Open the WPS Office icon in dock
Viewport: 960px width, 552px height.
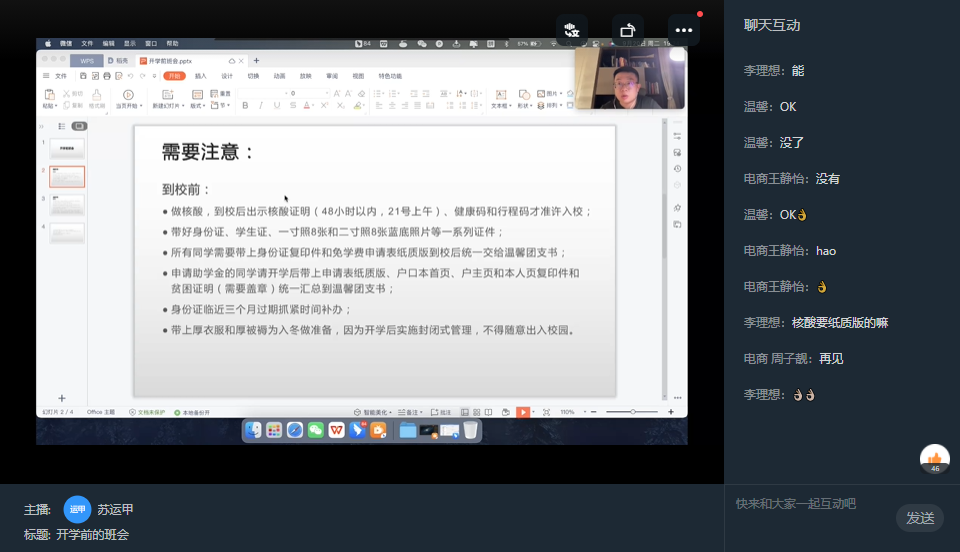pyautogui.click(x=336, y=430)
